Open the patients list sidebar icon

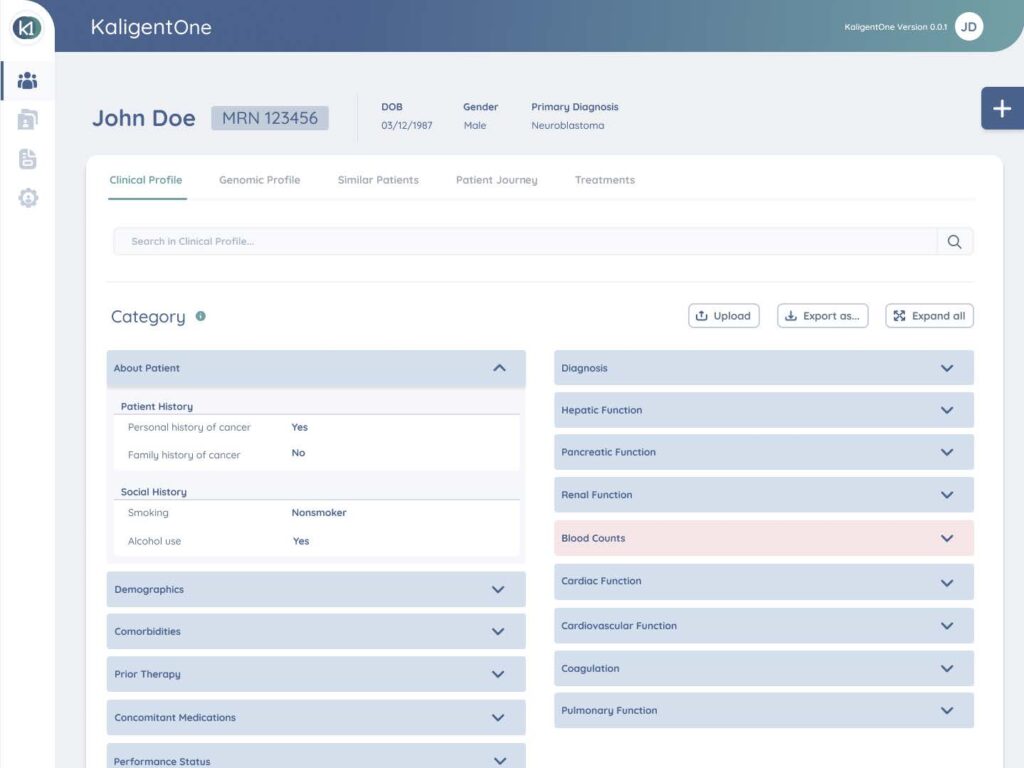click(x=28, y=81)
